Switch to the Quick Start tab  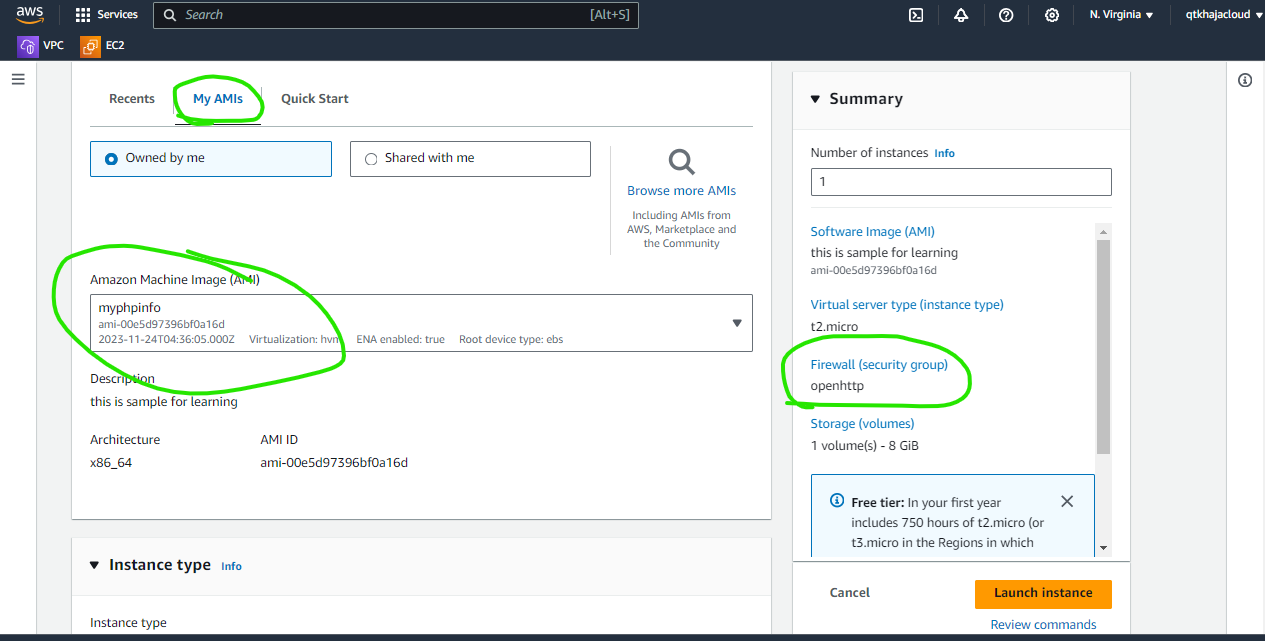pos(314,99)
